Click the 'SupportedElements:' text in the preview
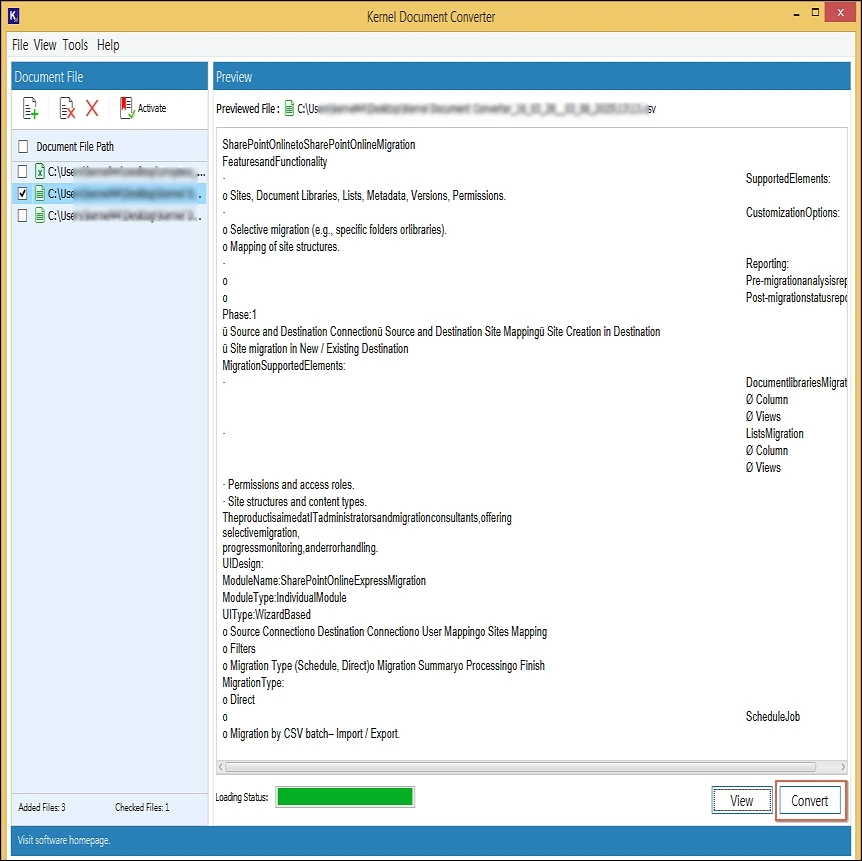This screenshot has height=861, width=862. point(788,179)
